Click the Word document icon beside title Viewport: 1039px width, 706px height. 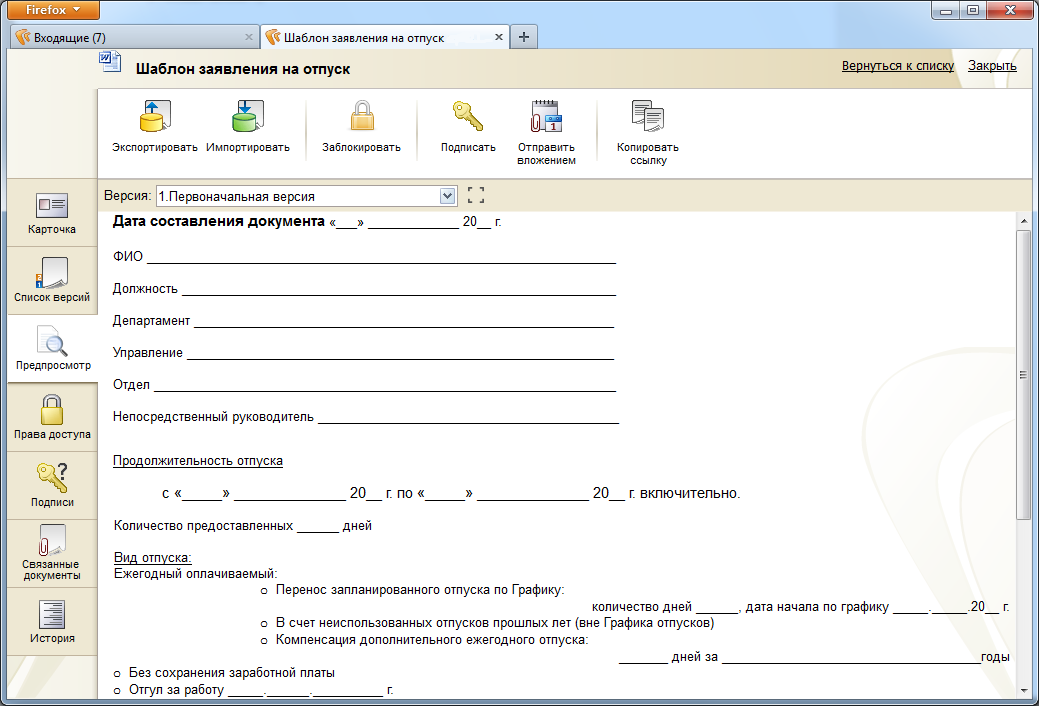(110, 62)
